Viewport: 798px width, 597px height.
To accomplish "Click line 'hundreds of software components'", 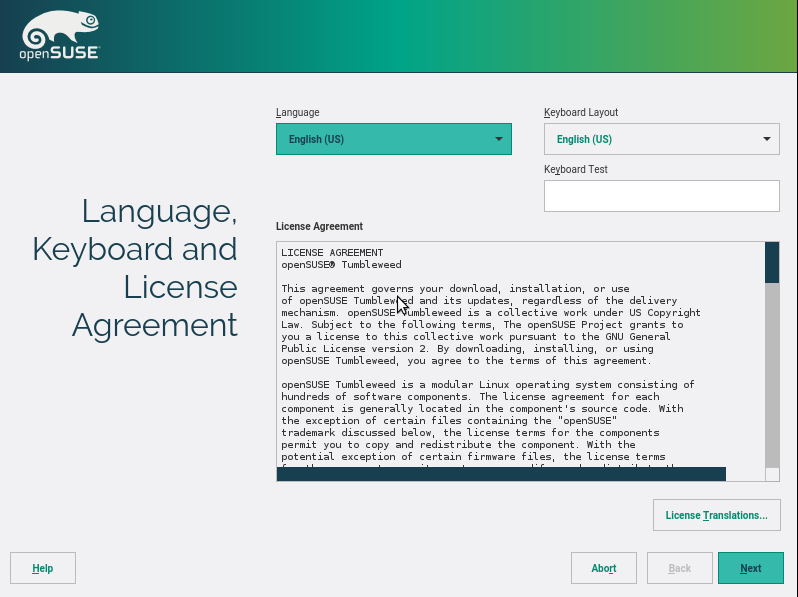I will (x=470, y=396).
